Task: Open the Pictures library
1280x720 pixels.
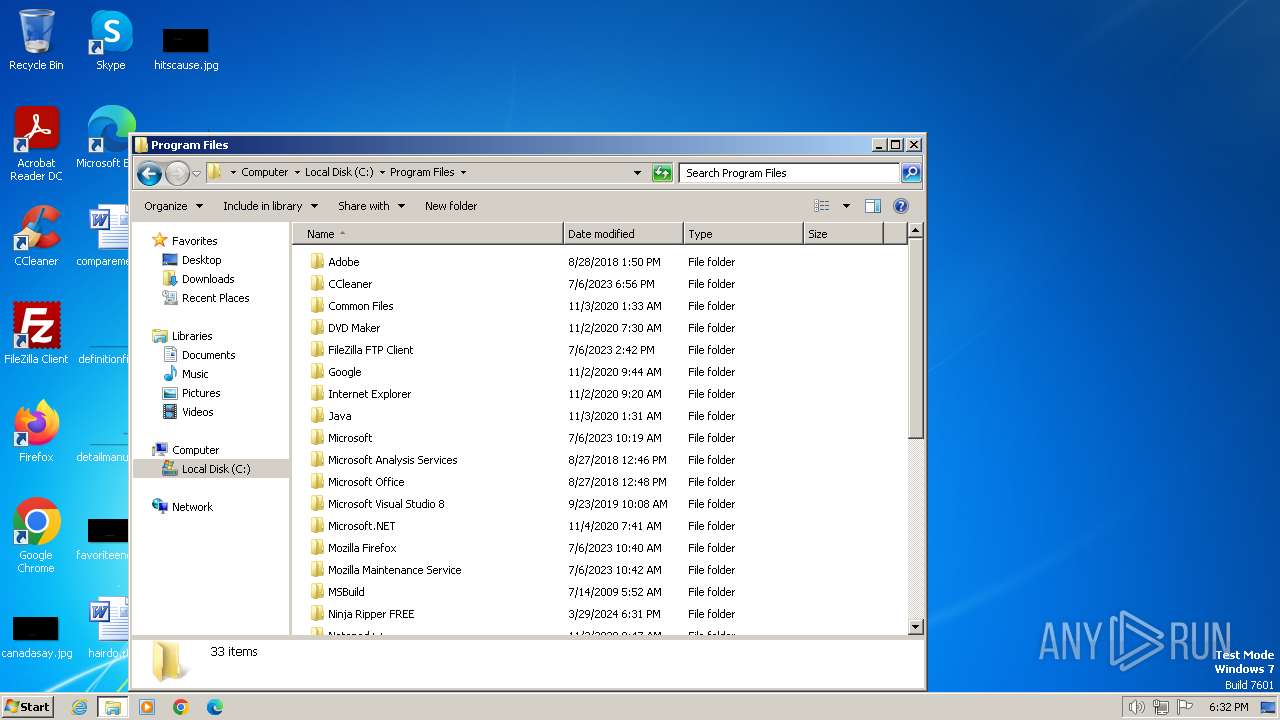Action: point(201,393)
